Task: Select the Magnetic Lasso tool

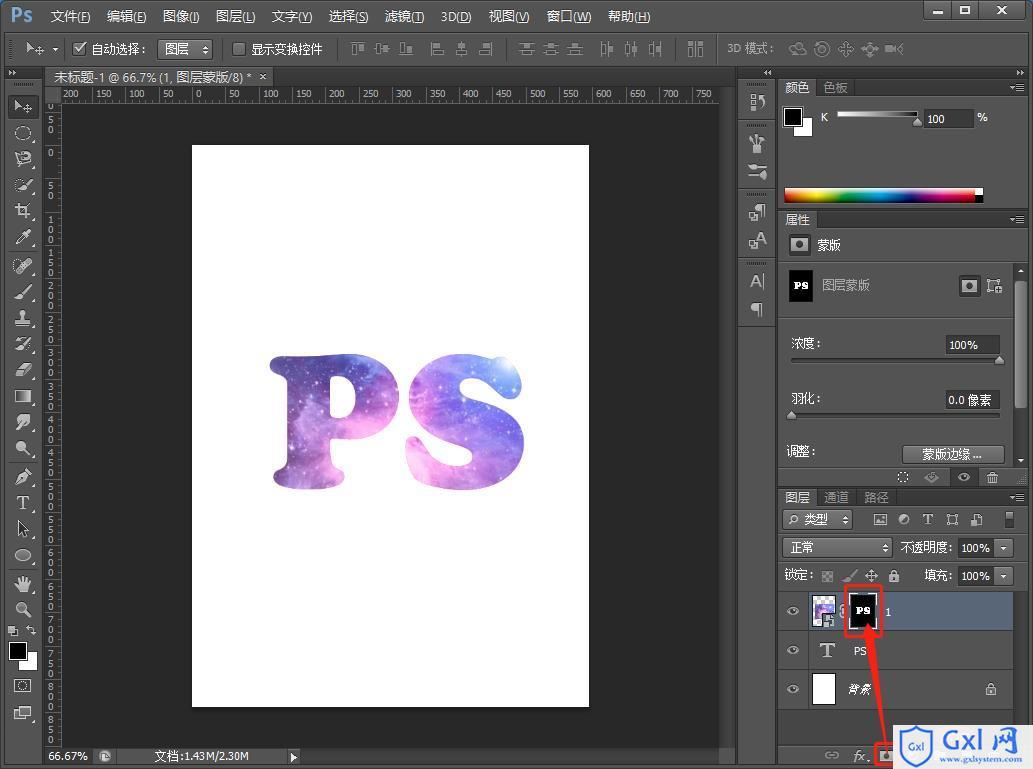Action: 22,159
